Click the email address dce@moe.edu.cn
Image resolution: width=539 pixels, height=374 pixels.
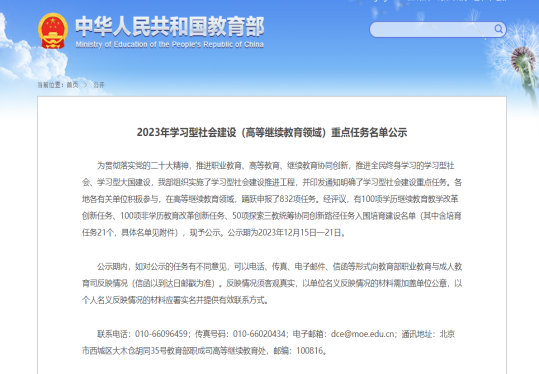pyautogui.click(x=362, y=334)
